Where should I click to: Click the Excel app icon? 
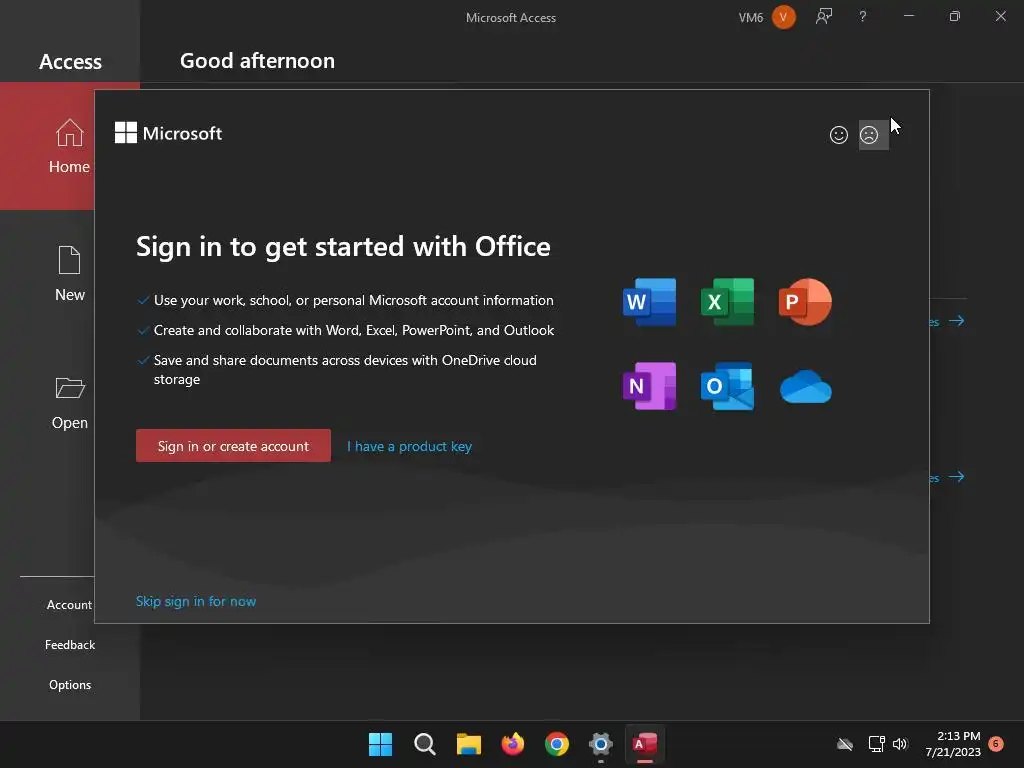(727, 302)
